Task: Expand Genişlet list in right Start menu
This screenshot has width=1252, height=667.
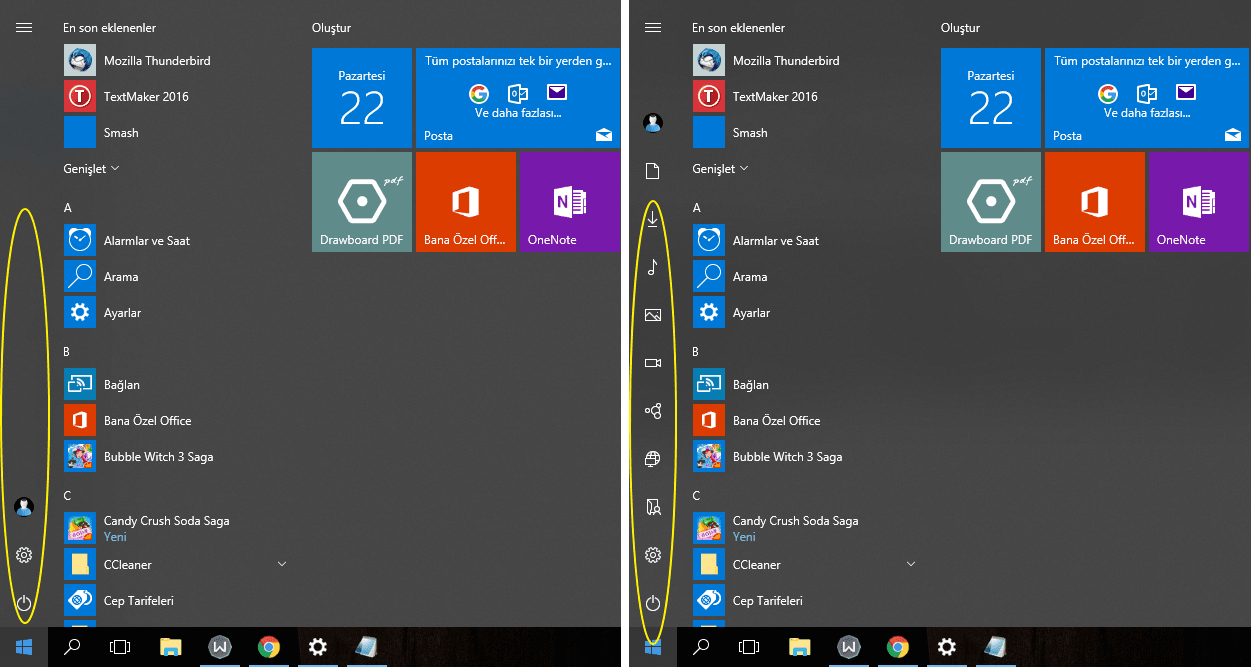Action: click(x=720, y=168)
